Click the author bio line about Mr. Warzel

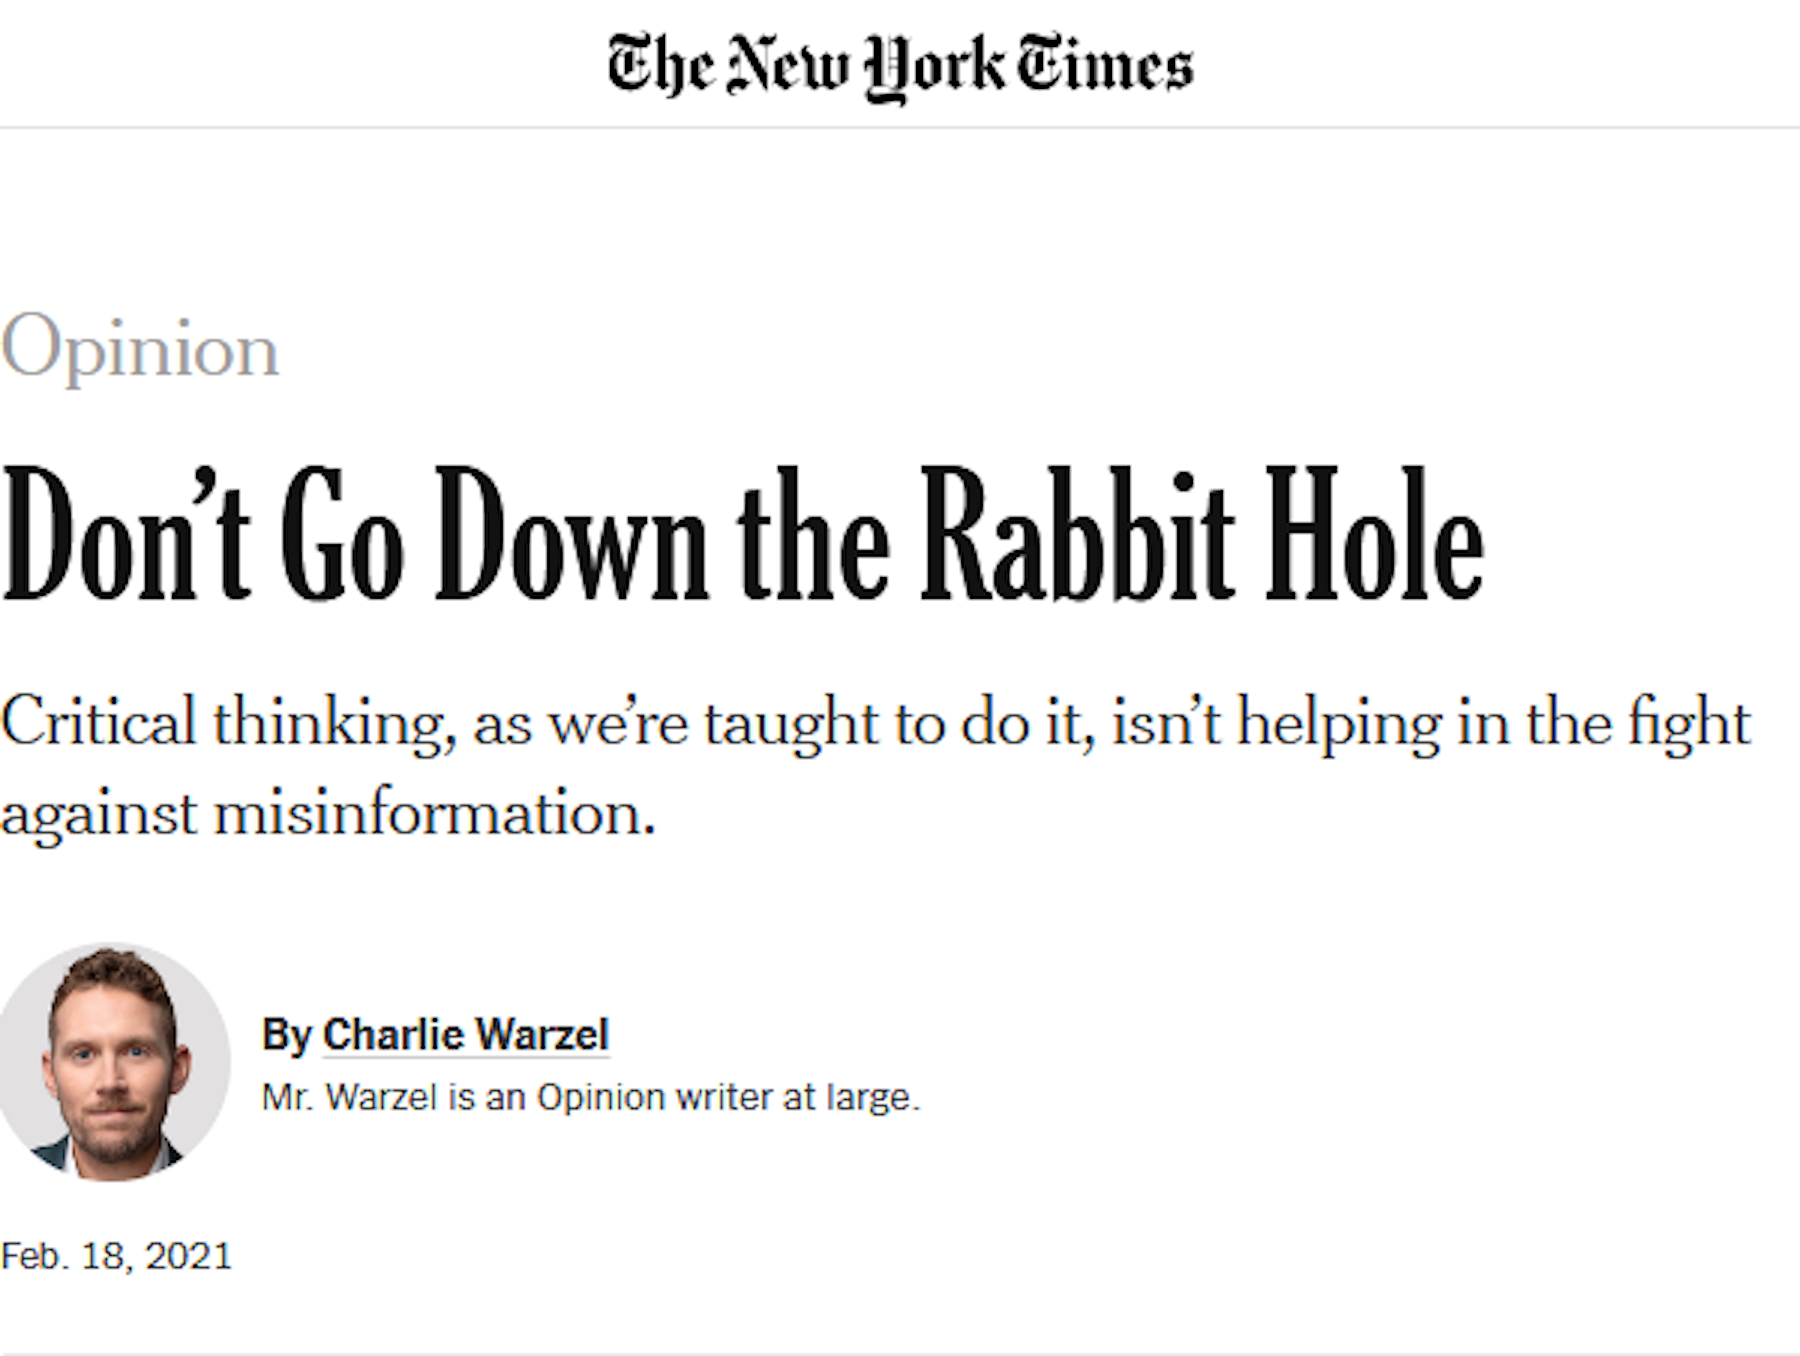pyautogui.click(x=590, y=1098)
